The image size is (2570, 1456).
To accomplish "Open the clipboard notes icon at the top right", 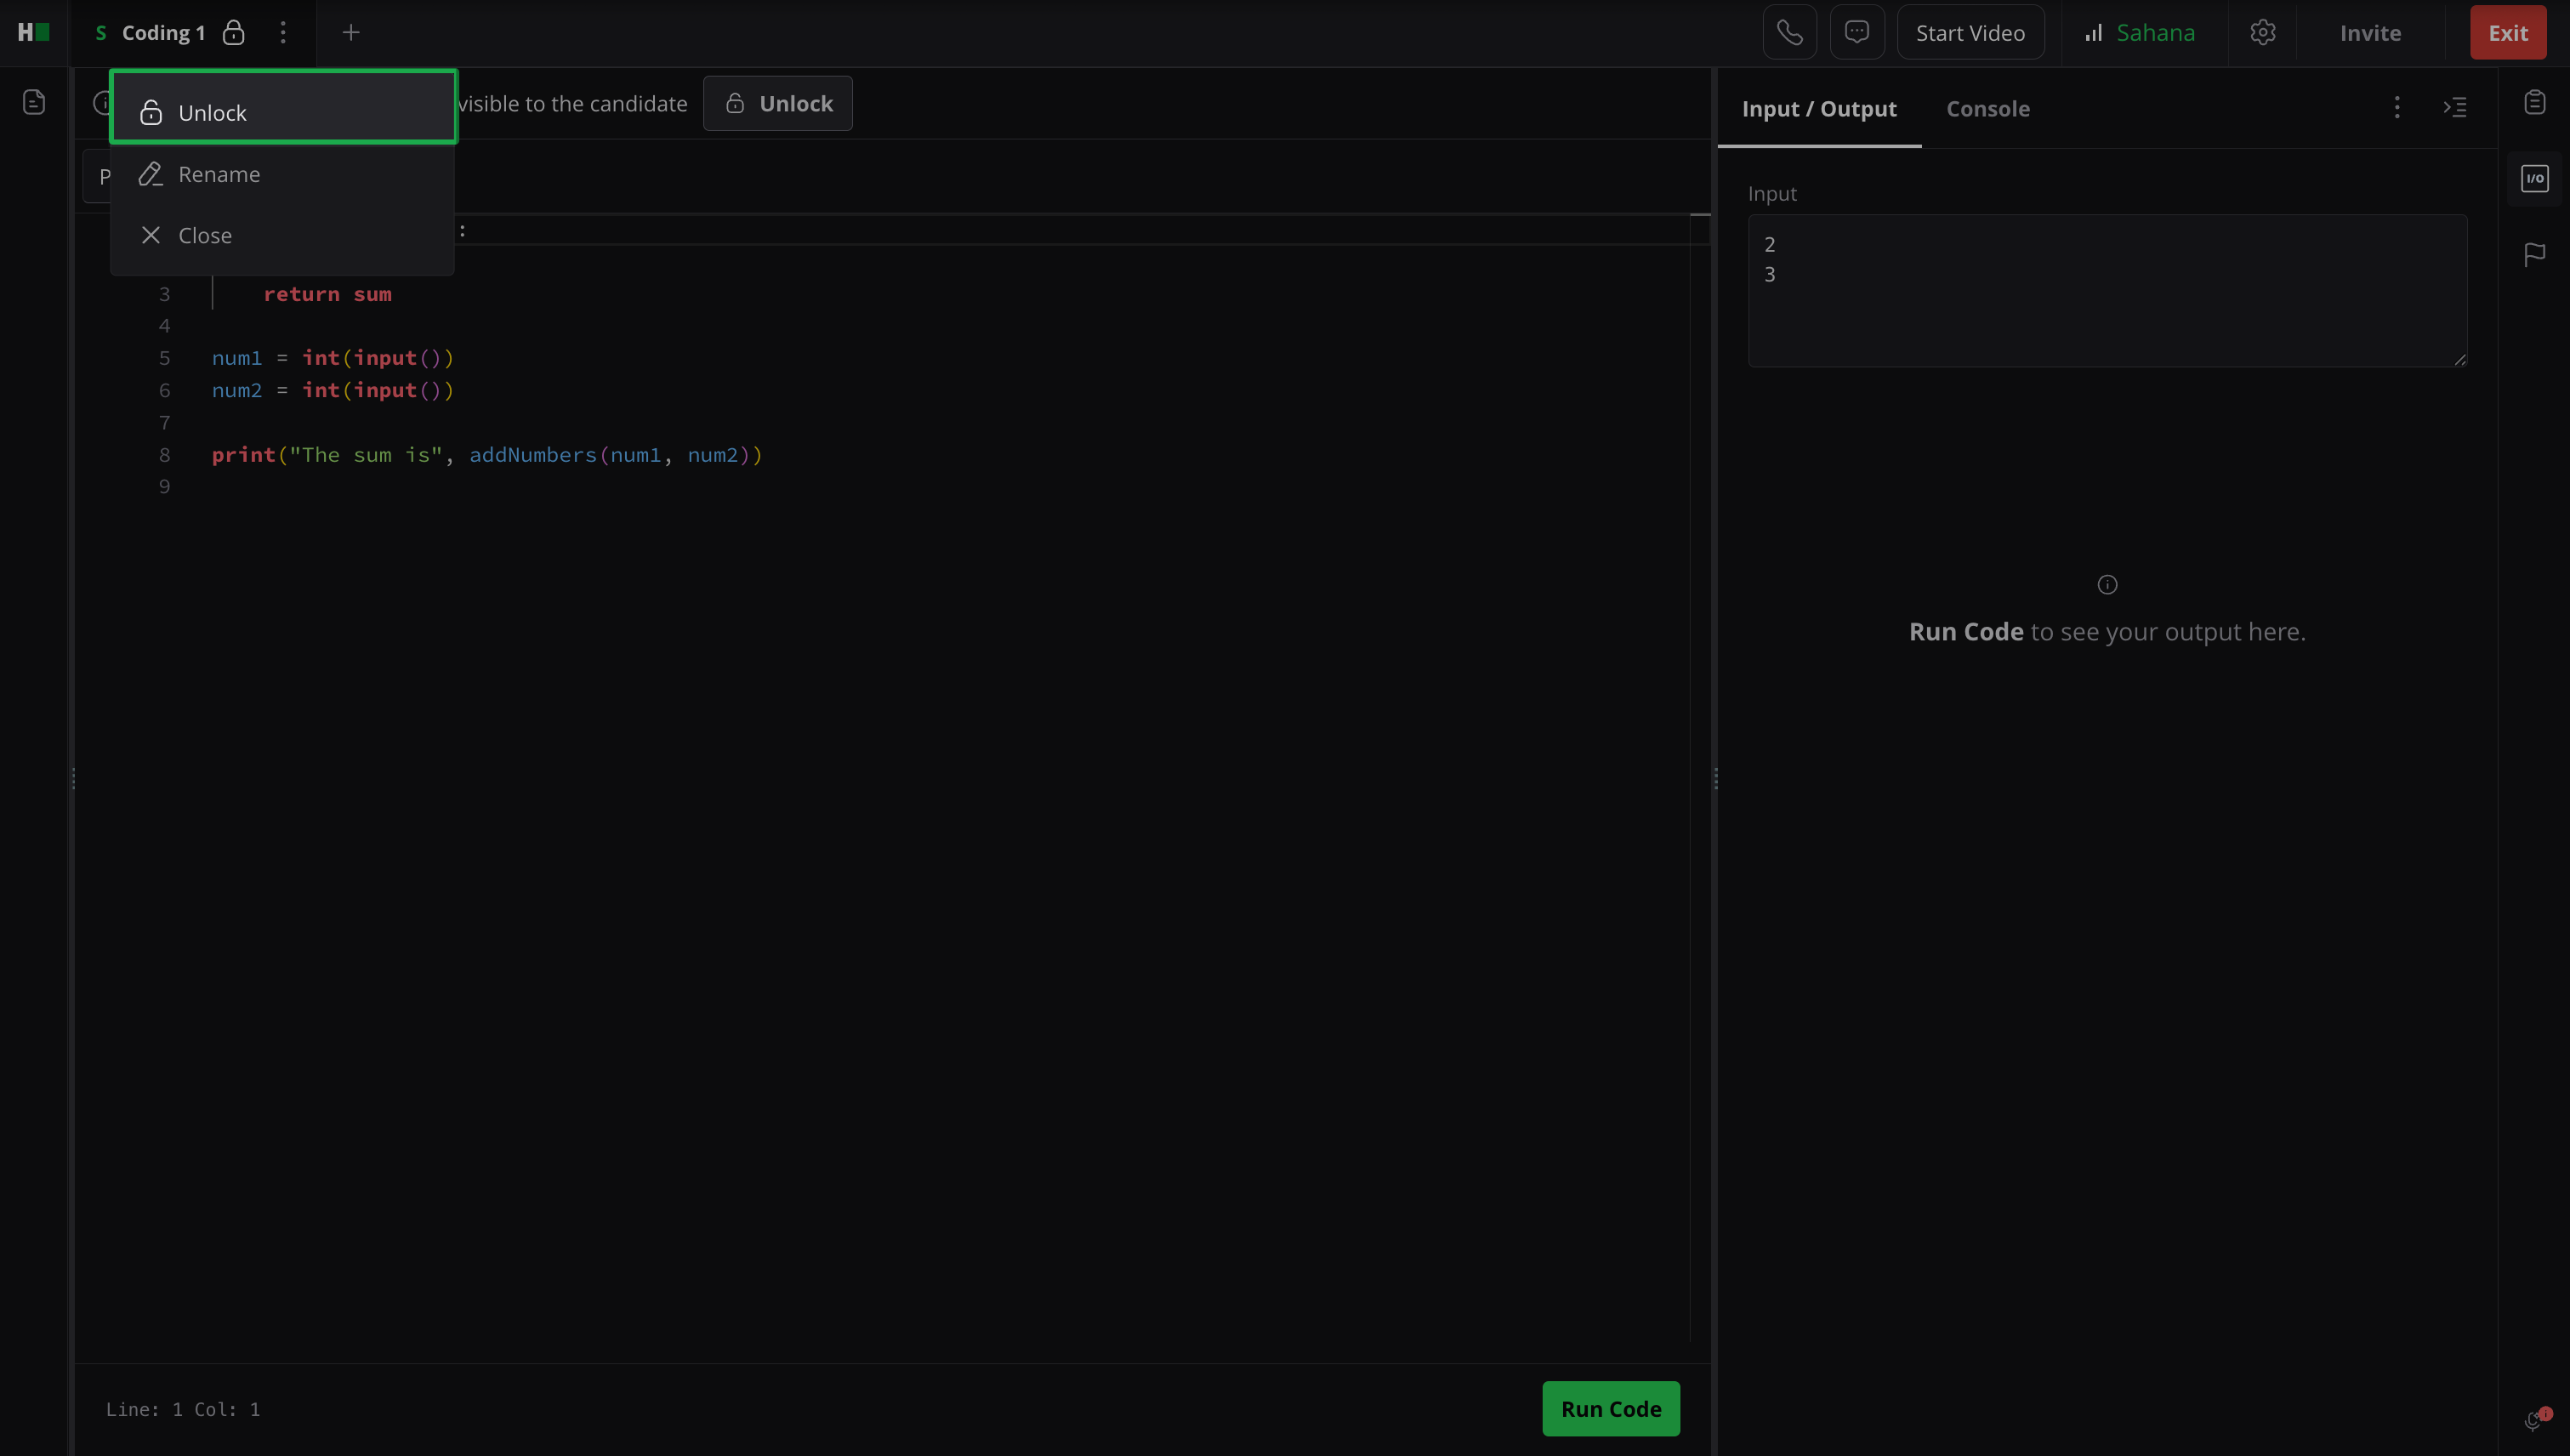I will click(x=2534, y=103).
